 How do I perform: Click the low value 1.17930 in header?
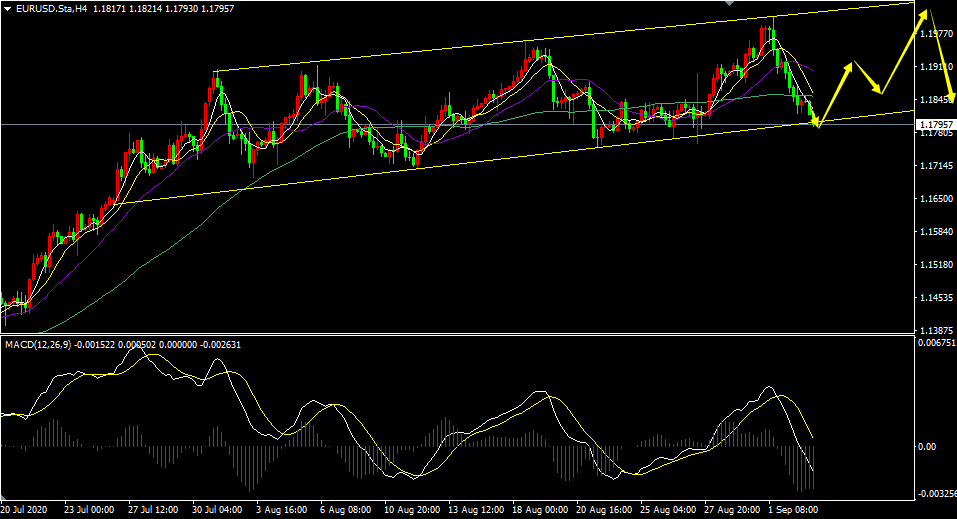[x=182, y=9]
